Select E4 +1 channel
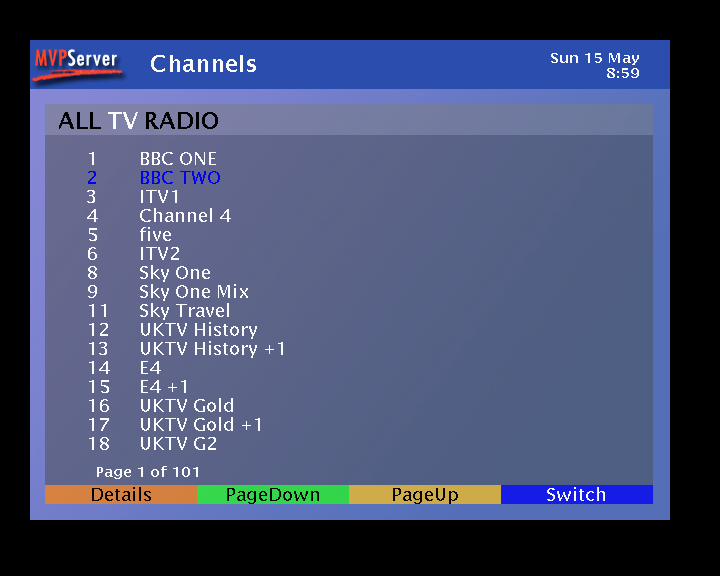This screenshot has width=720, height=576. [164, 387]
